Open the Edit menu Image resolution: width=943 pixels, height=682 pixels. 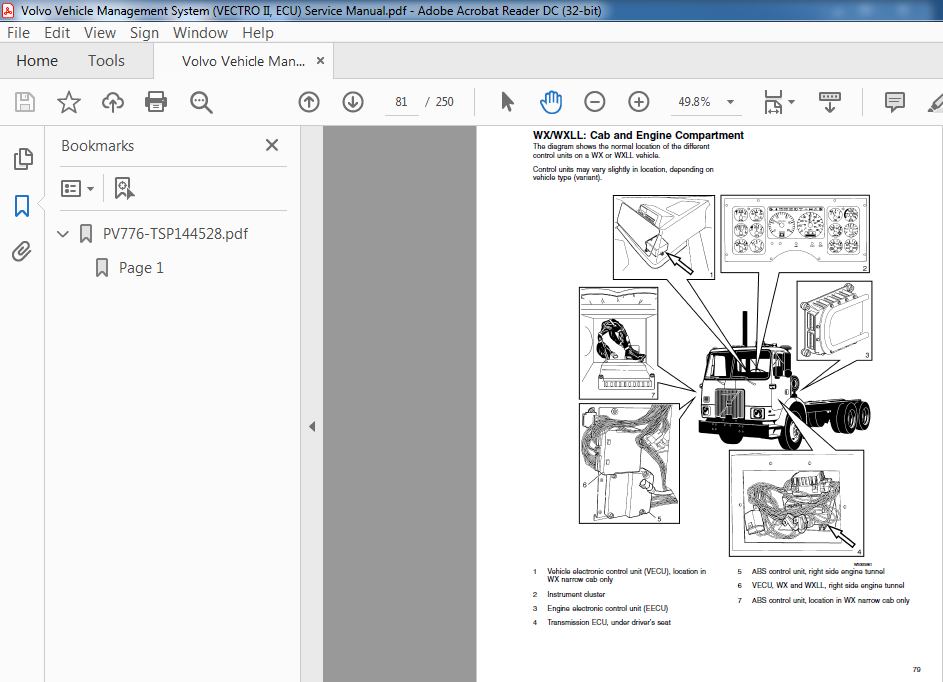[x=57, y=33]
